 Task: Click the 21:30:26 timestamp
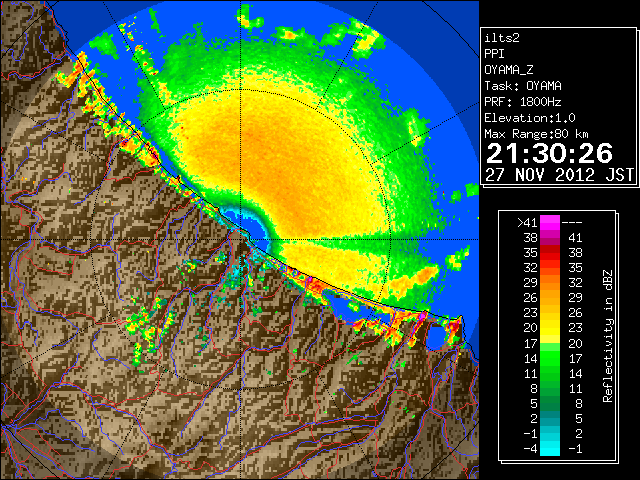tap(549, 153)
